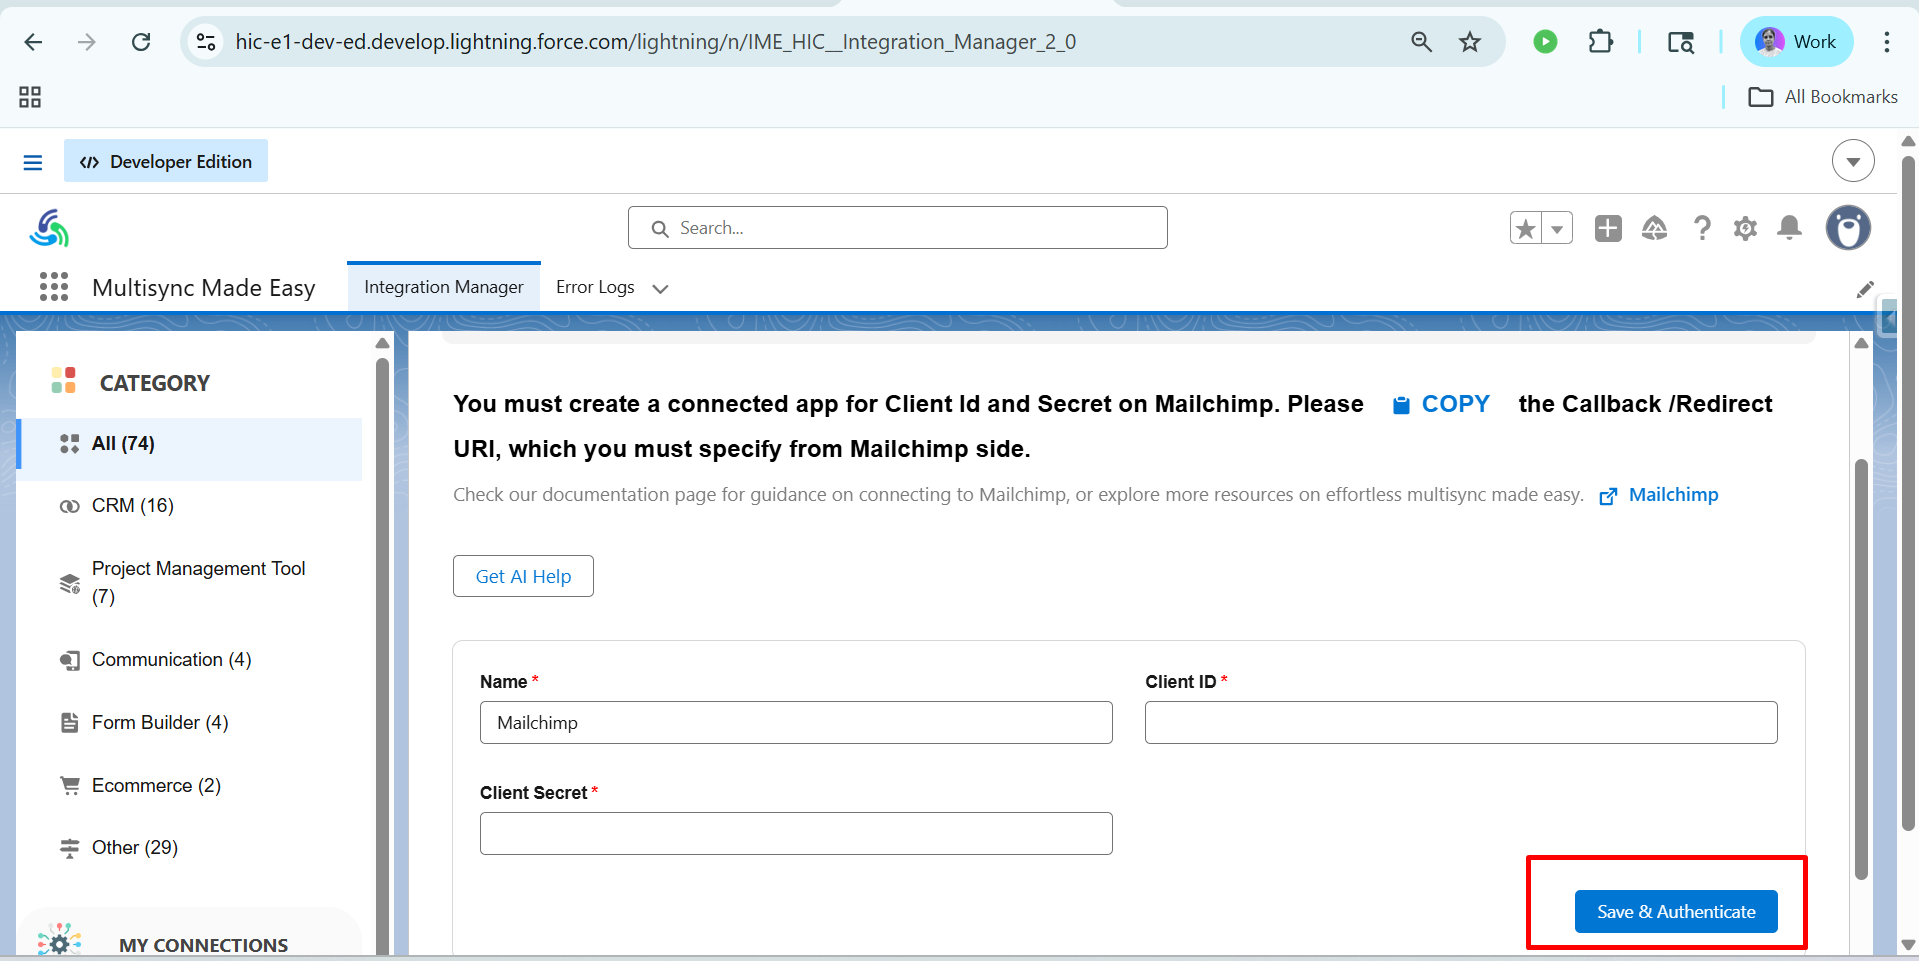
Task: Open Salesforce Help question mark
Action: 1701,229
